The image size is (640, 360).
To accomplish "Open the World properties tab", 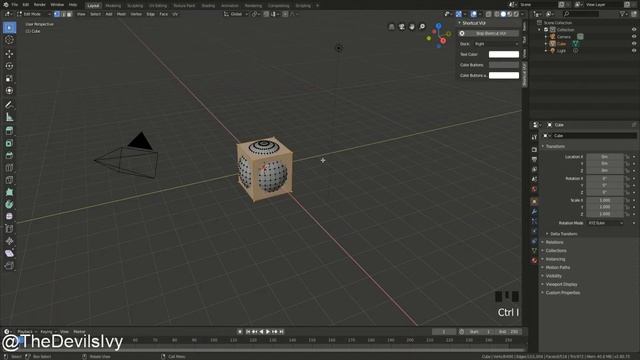I will click(534, 189).
